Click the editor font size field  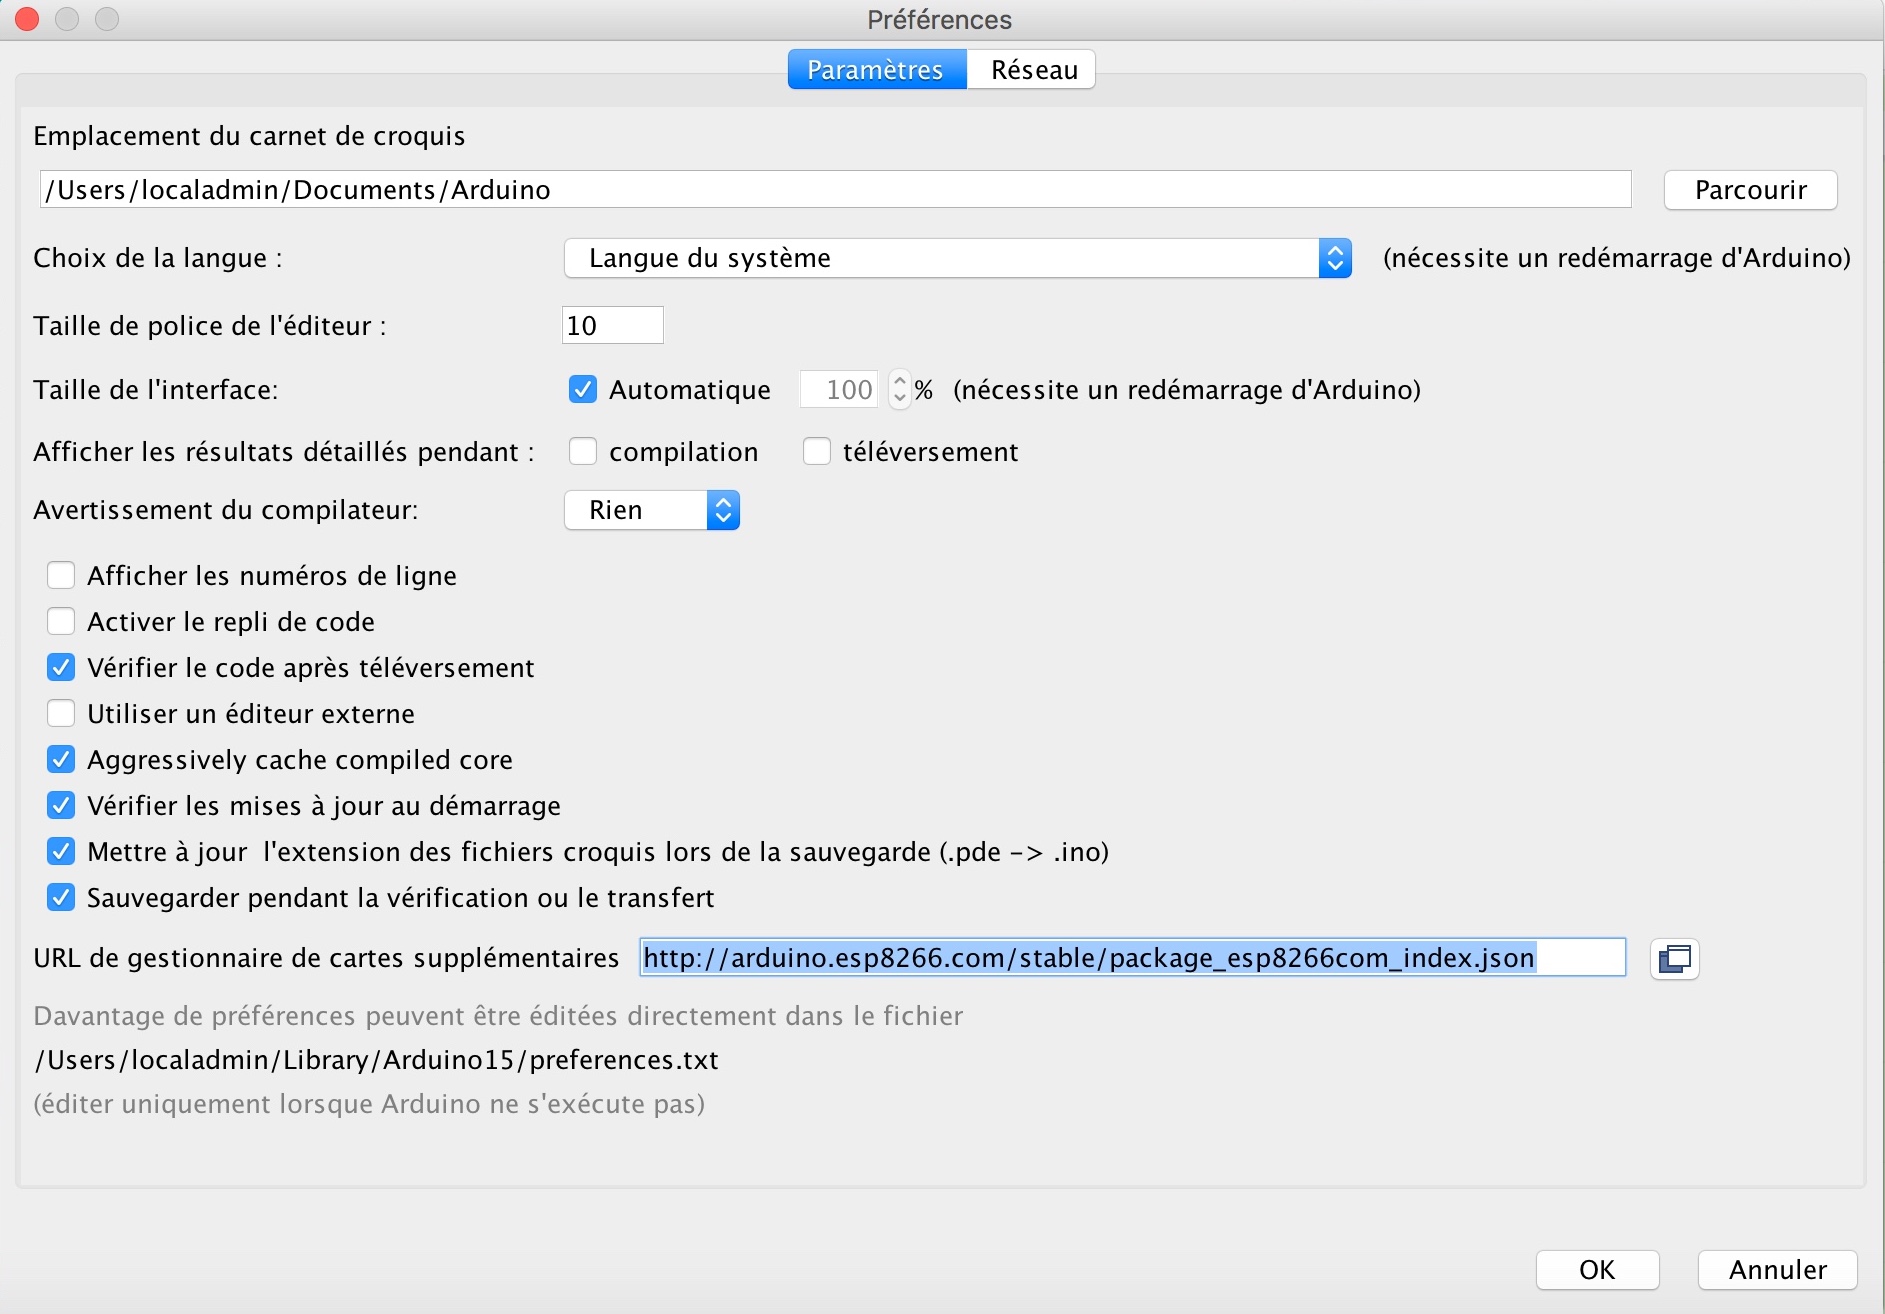(612, 326)
